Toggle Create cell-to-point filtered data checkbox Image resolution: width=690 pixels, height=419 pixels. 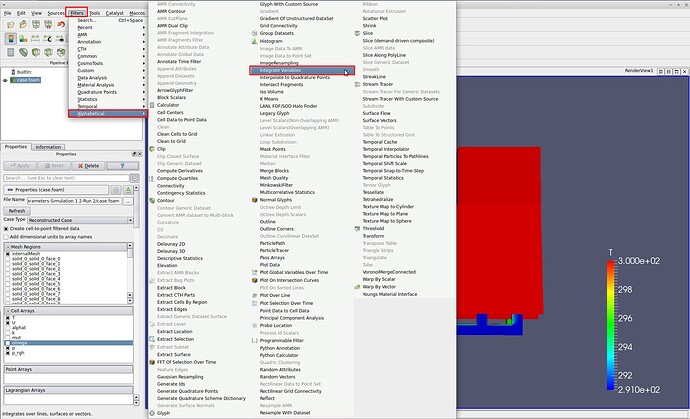6,229
